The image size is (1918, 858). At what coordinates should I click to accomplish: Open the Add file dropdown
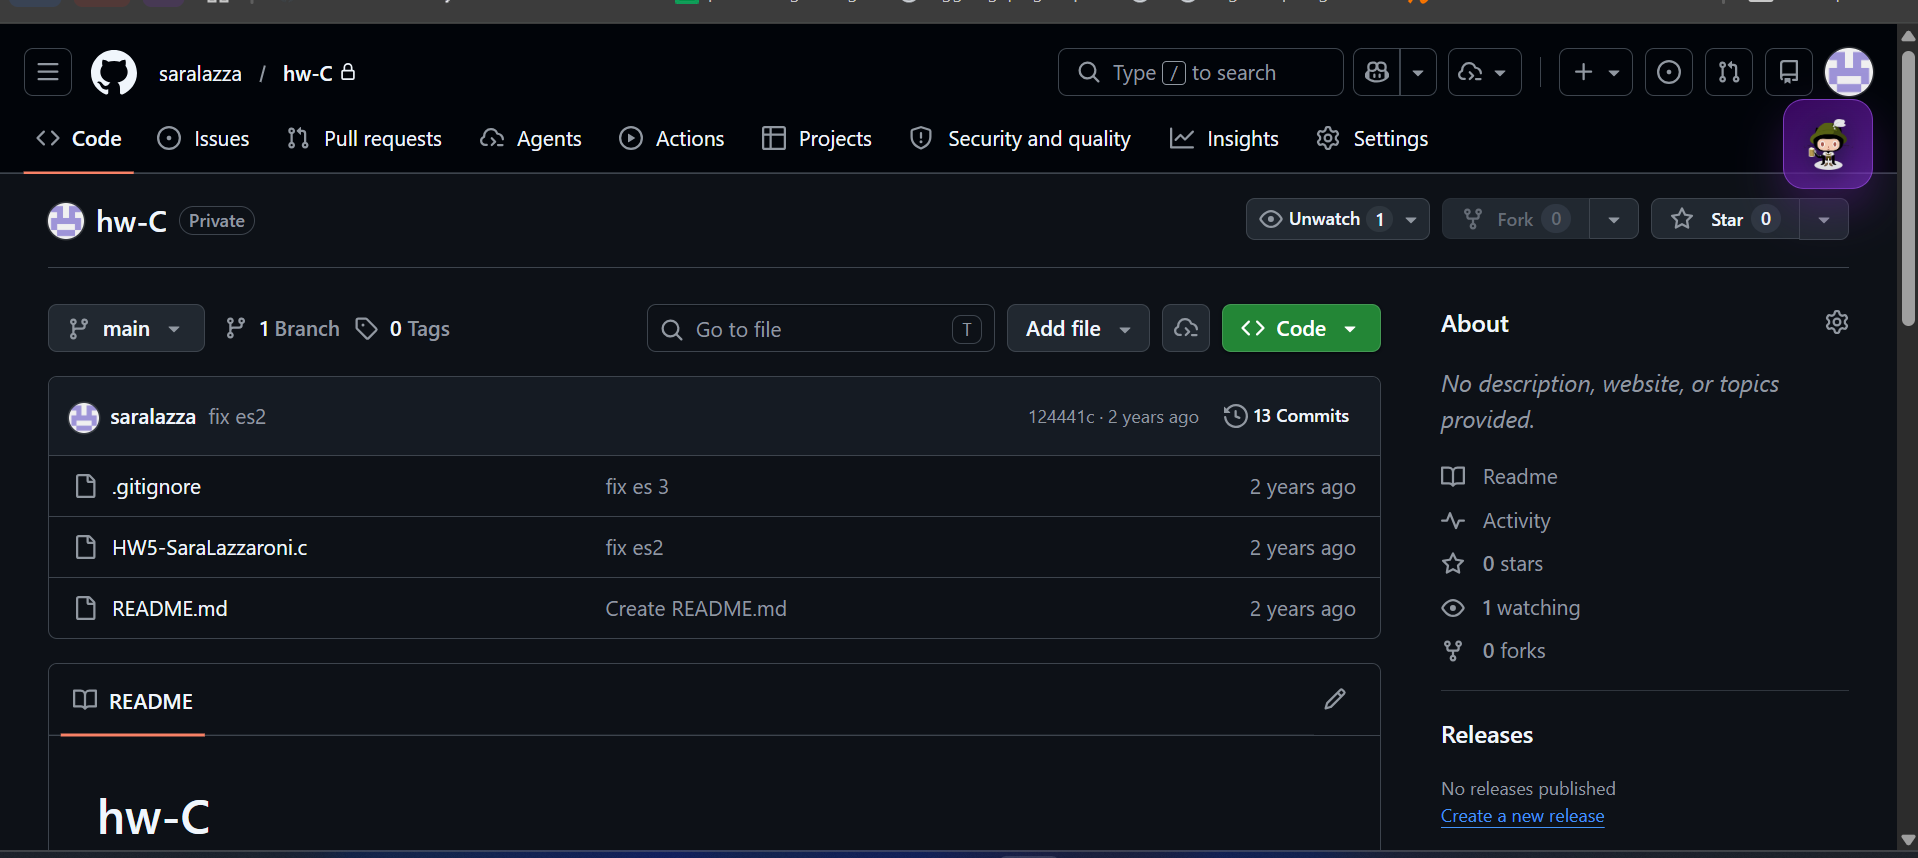pos(1078,328)
